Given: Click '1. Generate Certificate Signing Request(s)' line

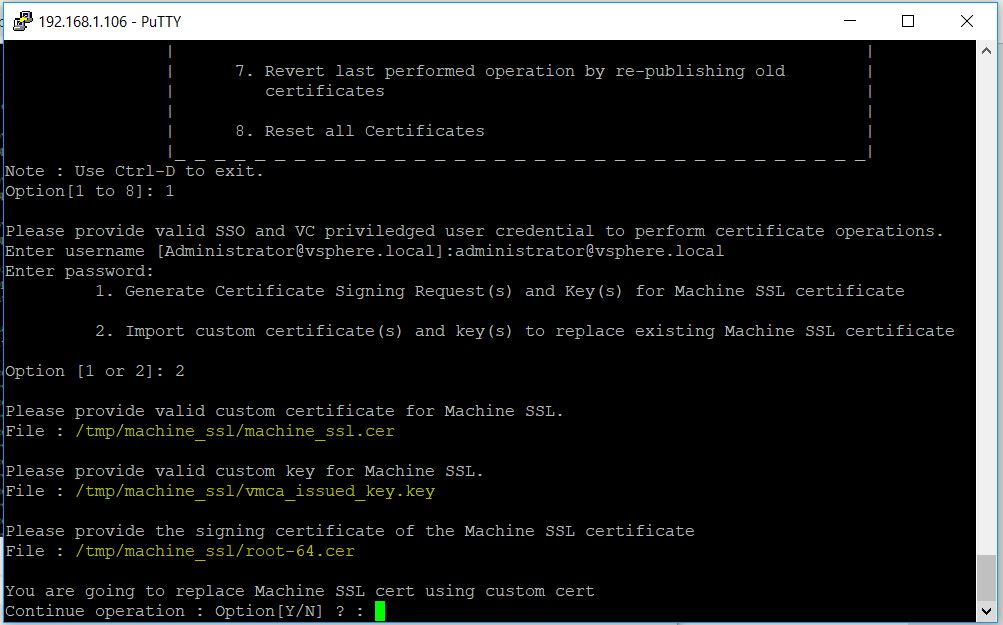Looking at the screenshot, I should pos(500,291).
